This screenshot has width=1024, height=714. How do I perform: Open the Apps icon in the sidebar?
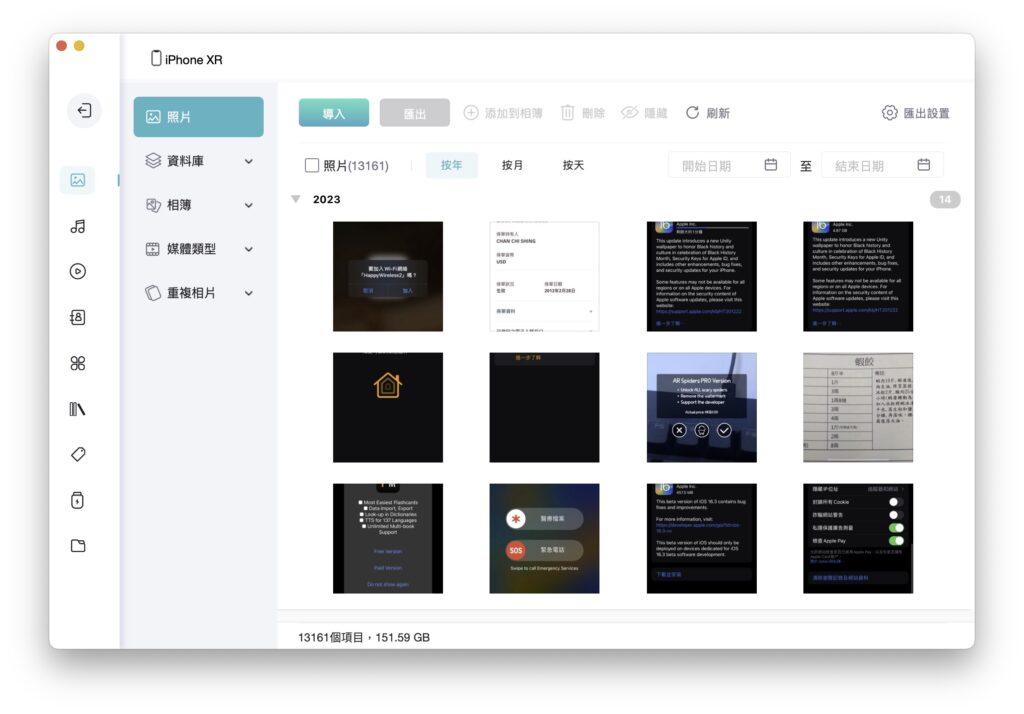[78, 363]
